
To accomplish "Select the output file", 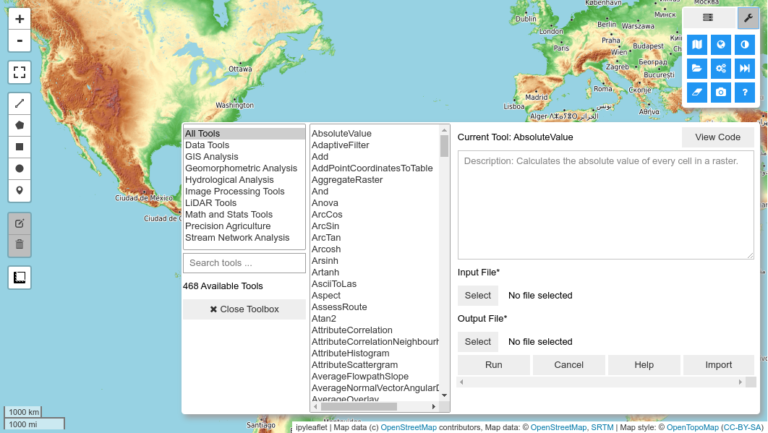I will 478,341.
